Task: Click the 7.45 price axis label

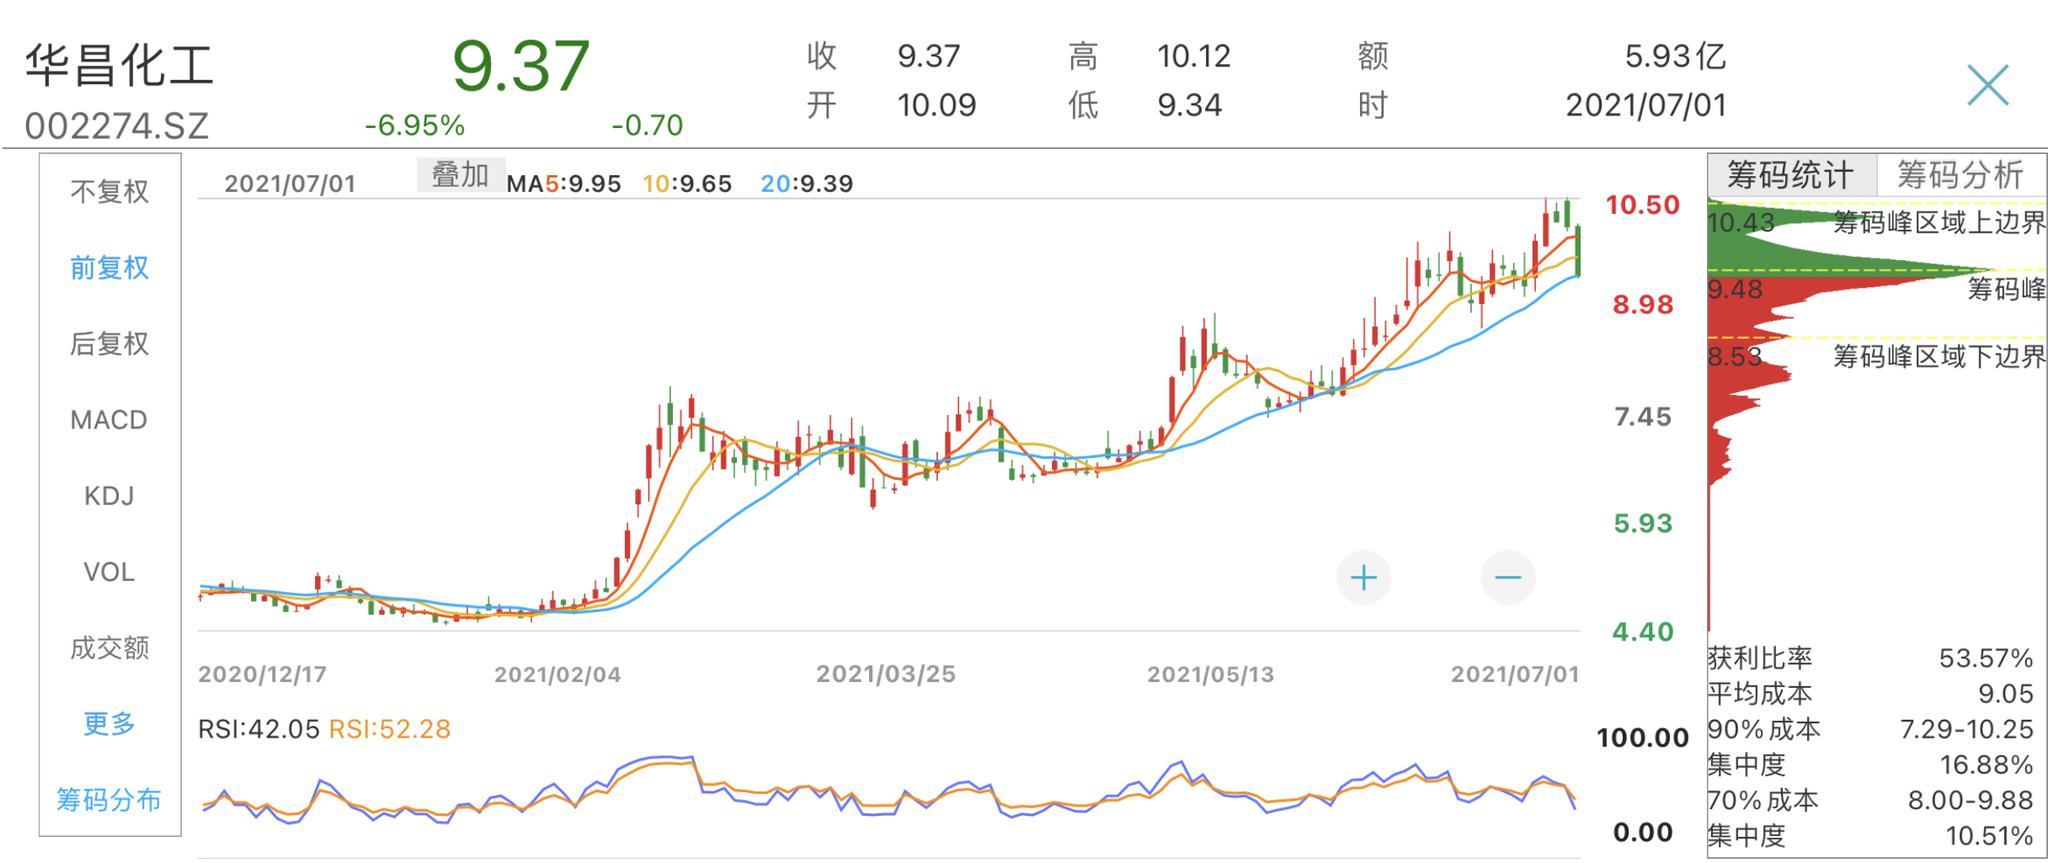Action: 1642,417
